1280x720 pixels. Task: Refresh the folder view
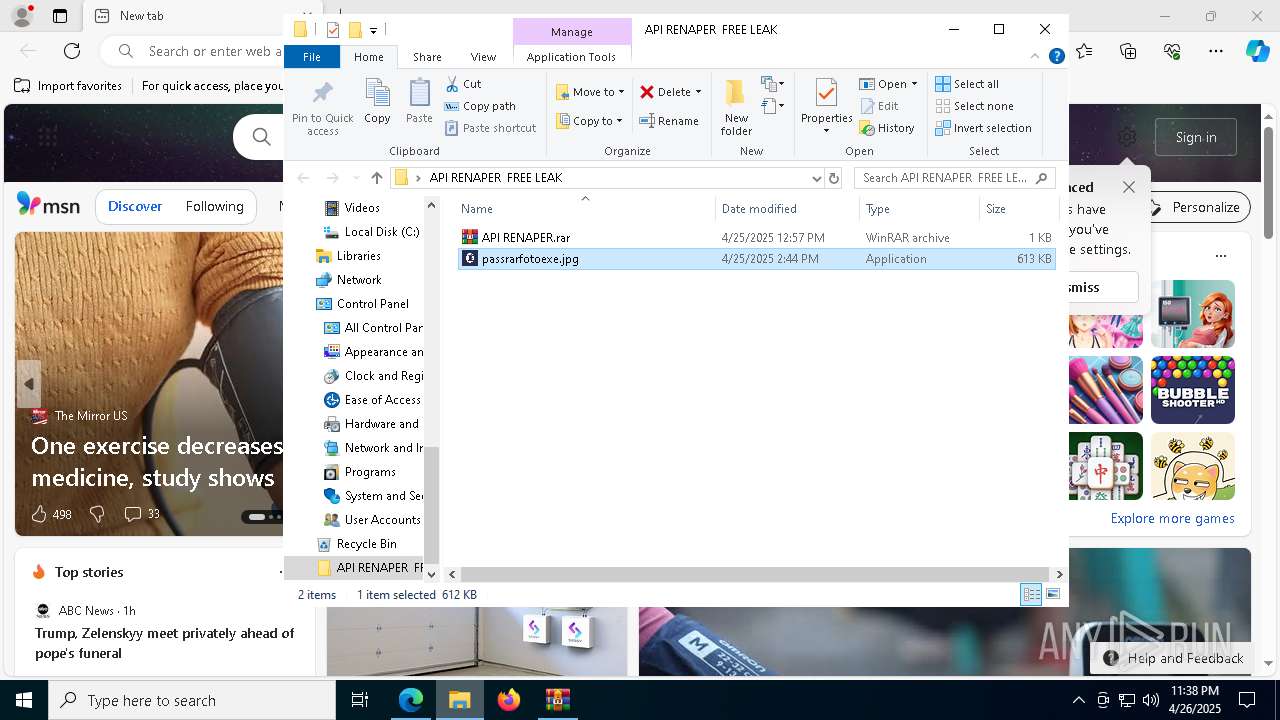click(834, 178)
